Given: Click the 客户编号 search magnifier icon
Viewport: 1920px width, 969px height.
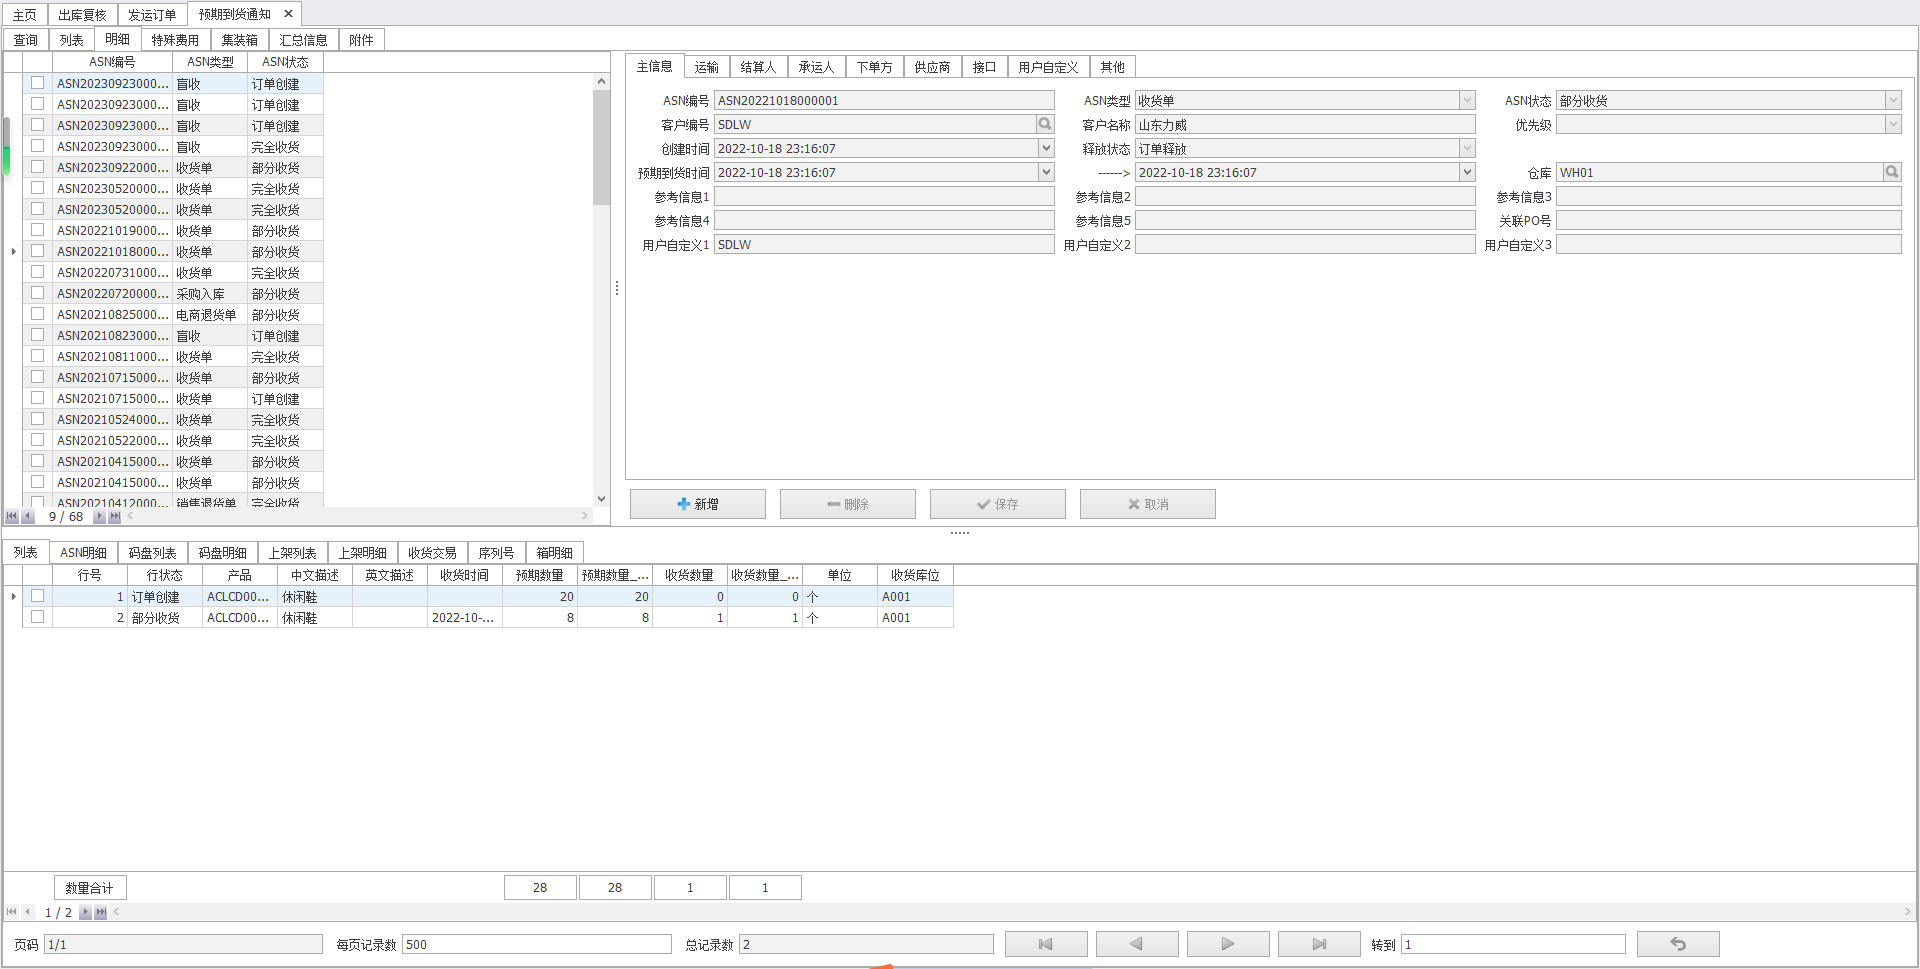Looking at the screenshot, I should [1045, 124].
